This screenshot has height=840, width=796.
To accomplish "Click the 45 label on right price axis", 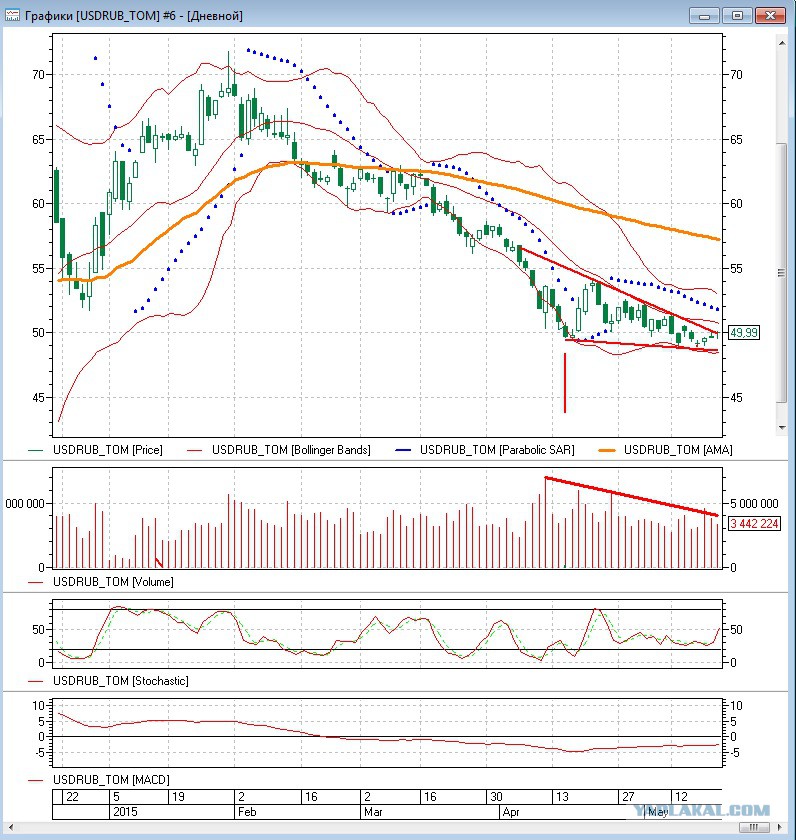I will click(x=737, y=398).
